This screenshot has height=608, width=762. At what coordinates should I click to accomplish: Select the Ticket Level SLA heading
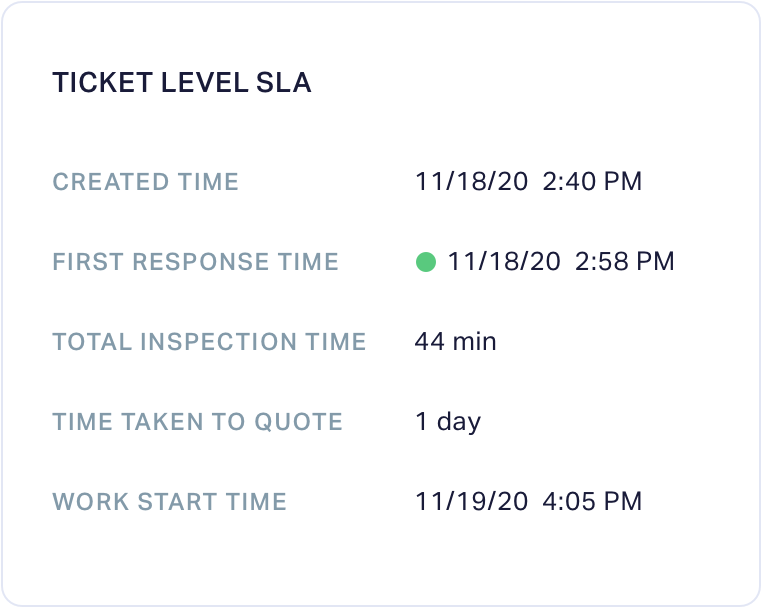pos(182,82)
